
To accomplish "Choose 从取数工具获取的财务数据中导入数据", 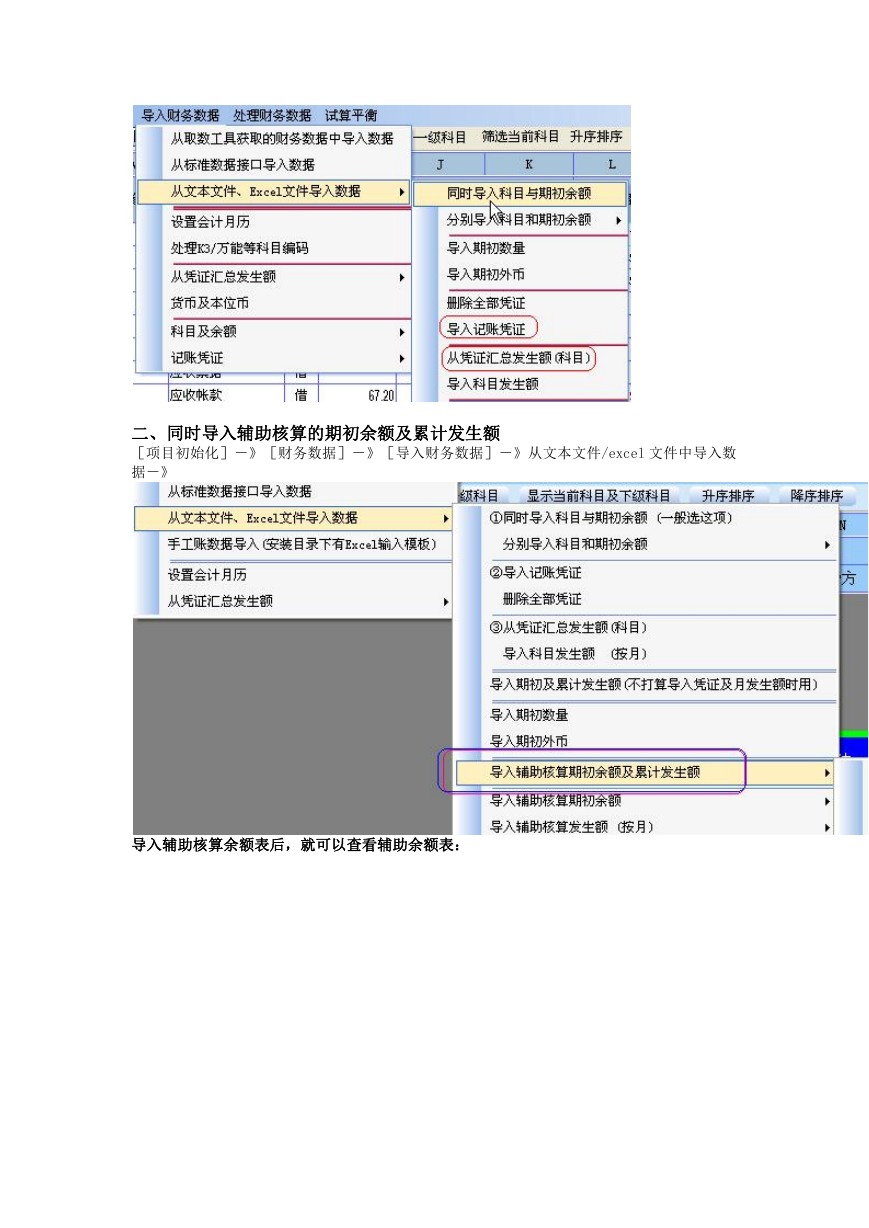I will click(273, 138).
